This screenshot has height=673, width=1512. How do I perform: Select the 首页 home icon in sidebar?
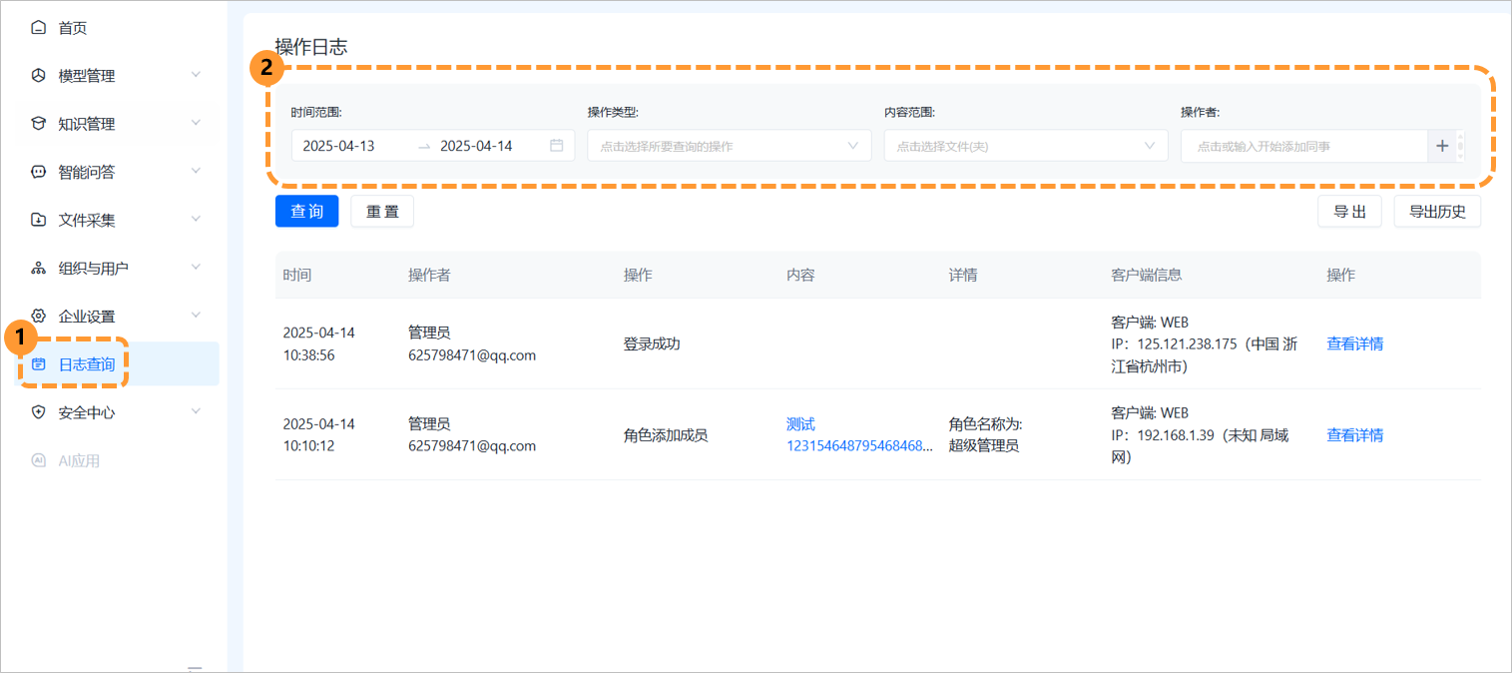coord(39,27)
